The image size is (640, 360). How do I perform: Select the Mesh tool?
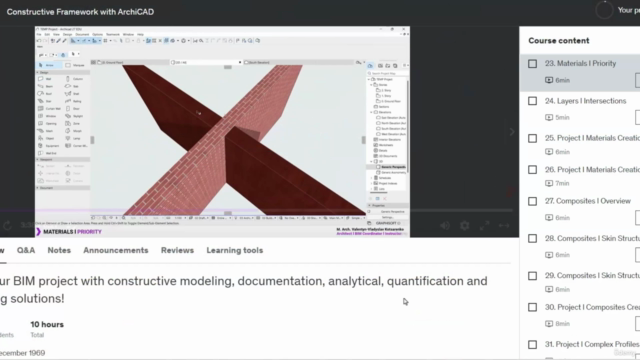click(46, 131)
